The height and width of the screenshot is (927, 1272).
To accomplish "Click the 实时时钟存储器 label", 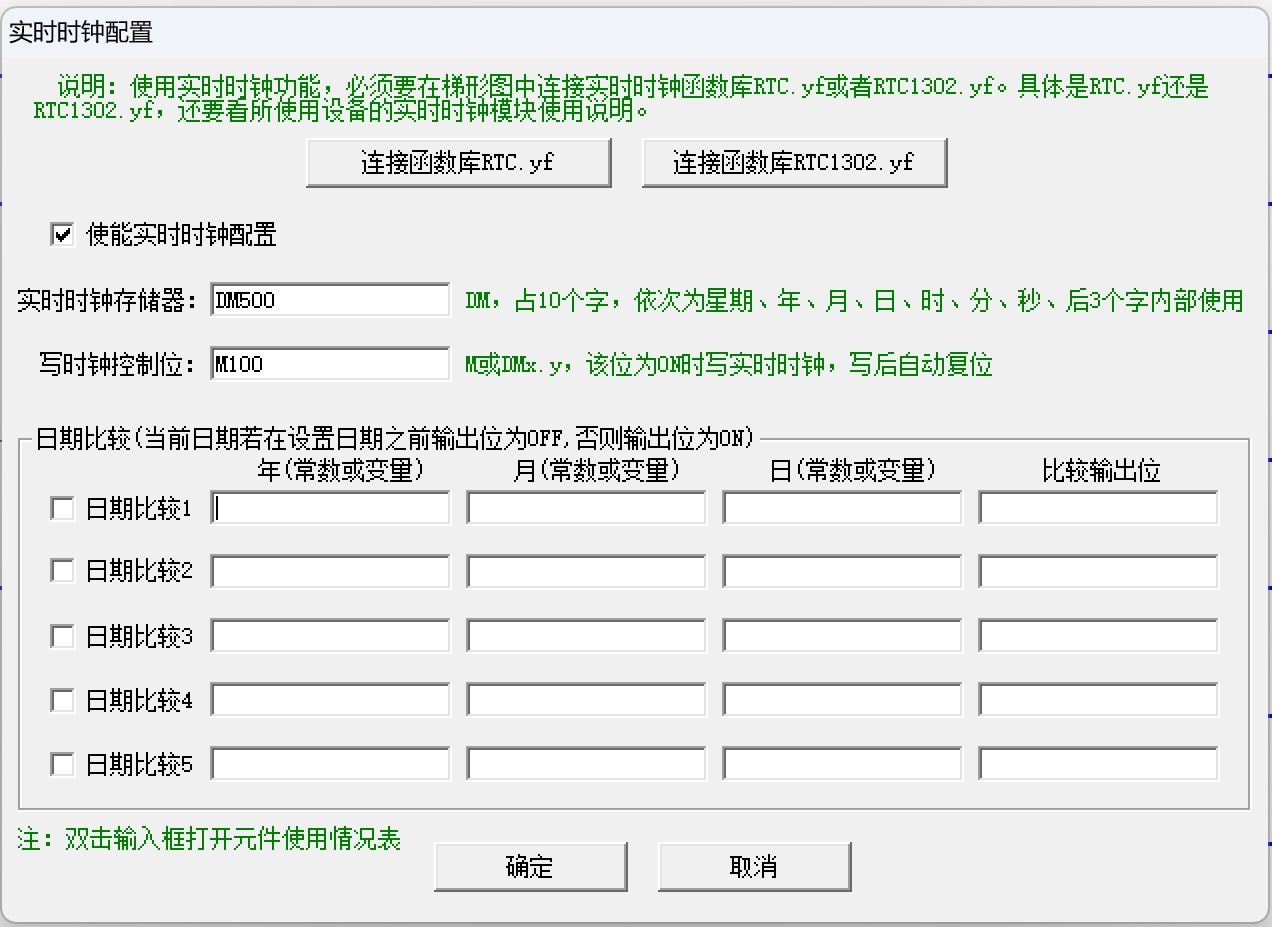I will (108, 301).
